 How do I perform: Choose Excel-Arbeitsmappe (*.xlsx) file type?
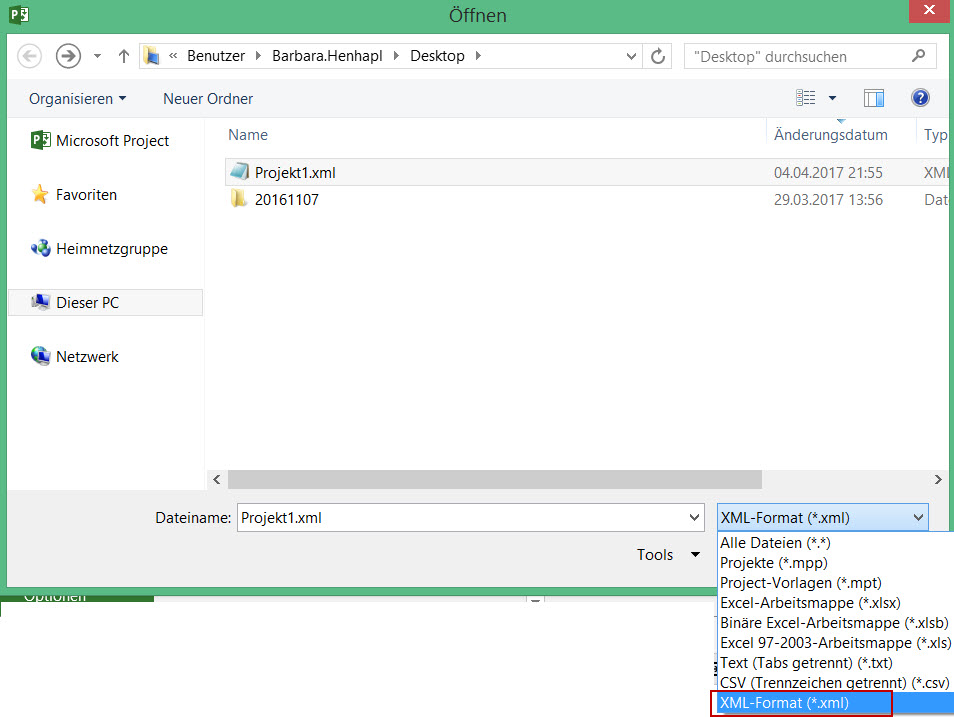(810, 603)
